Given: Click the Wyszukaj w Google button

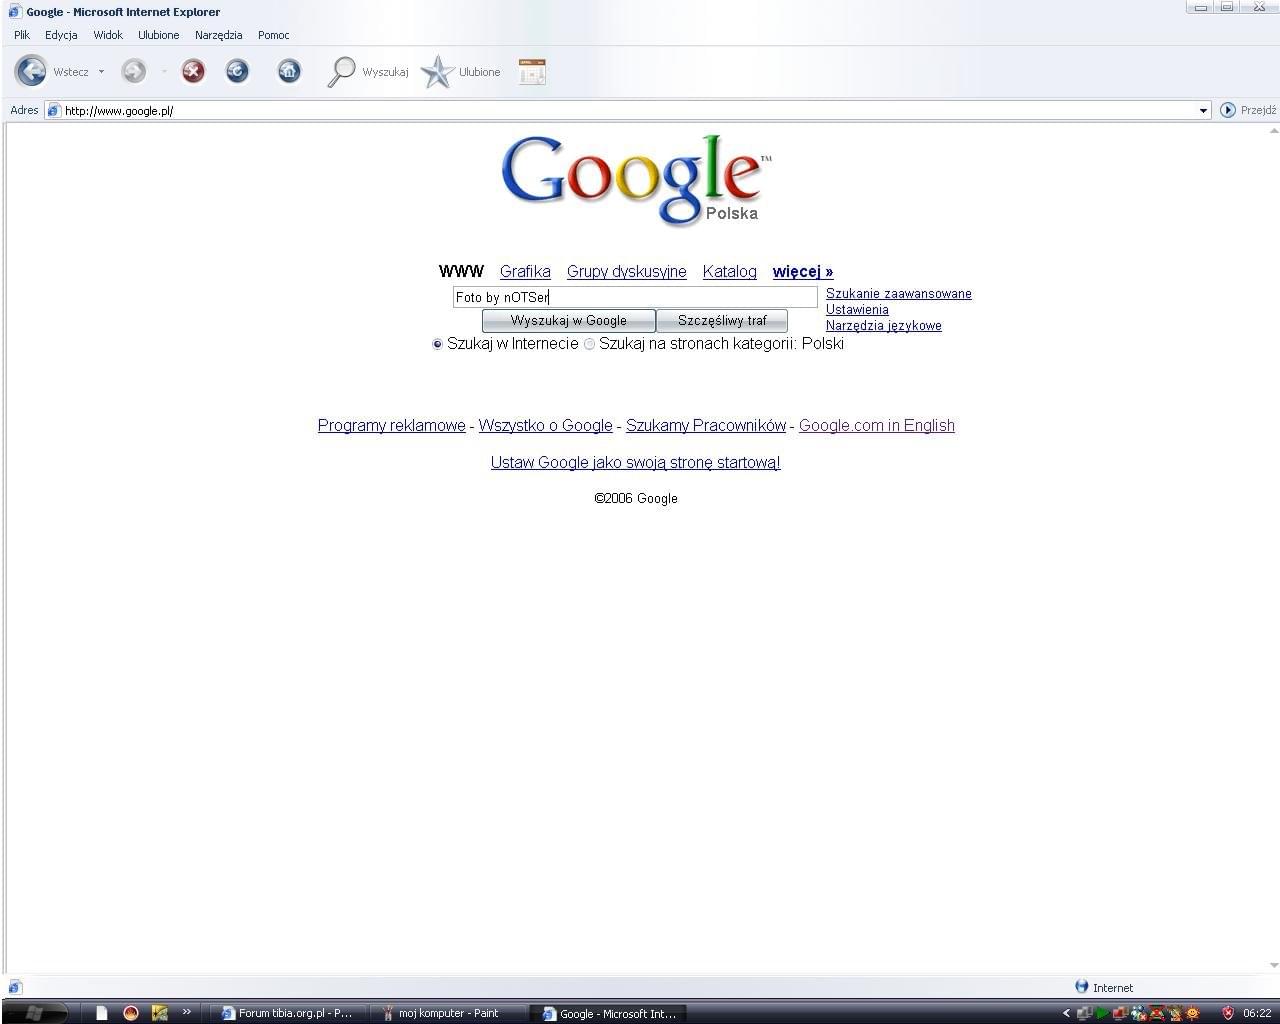Looking at the screenshot, I should [x=569, y=321].
